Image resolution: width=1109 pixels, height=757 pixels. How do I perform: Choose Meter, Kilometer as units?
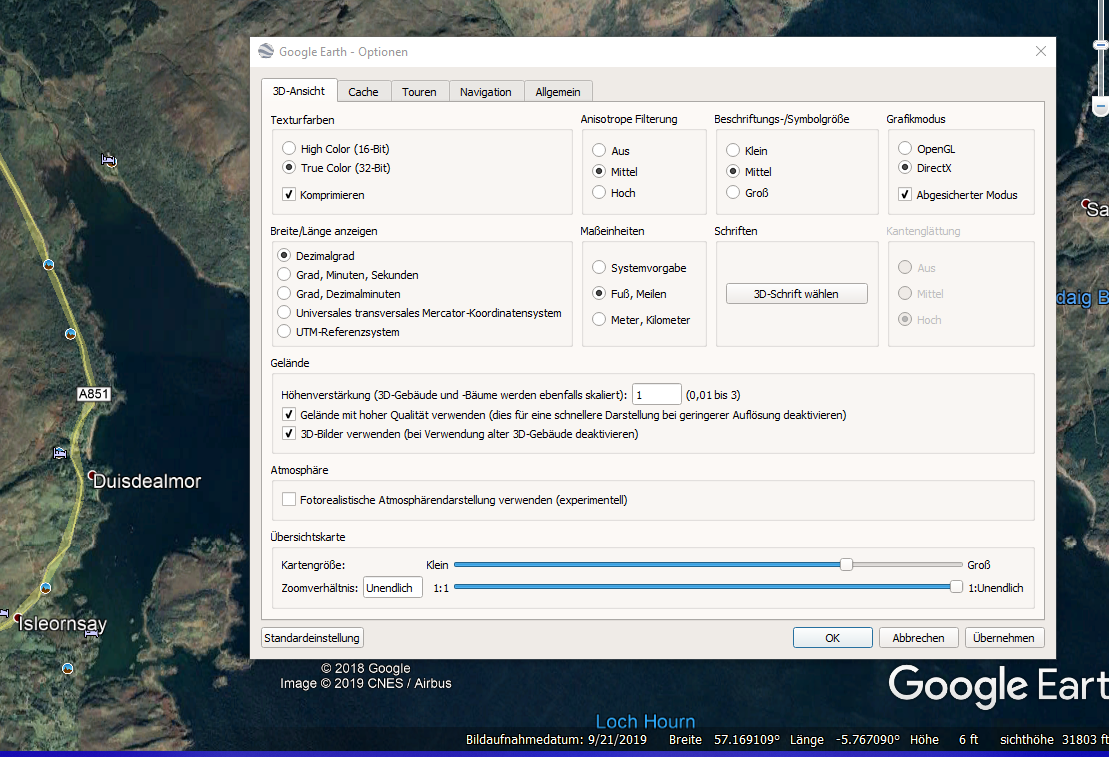pos(599,320)
